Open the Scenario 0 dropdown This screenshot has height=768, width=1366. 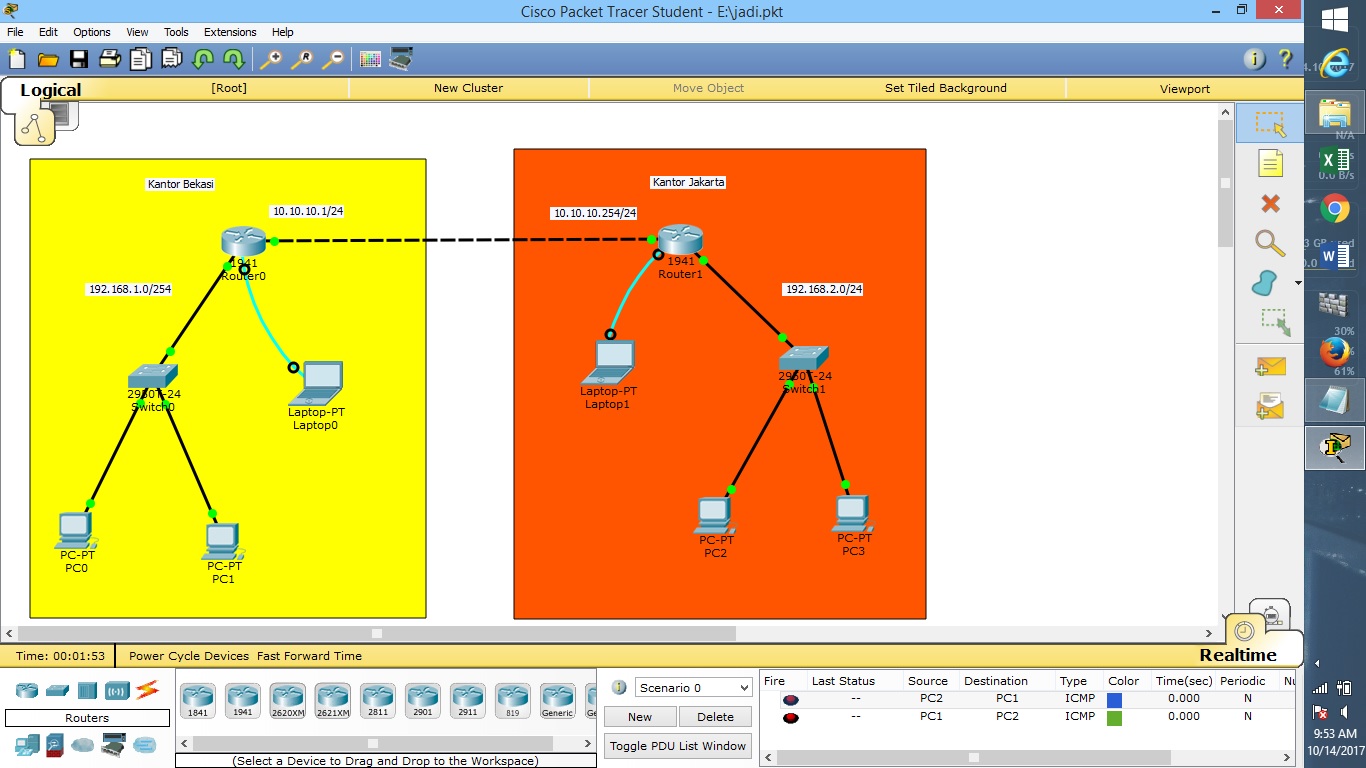pyautogui.click(x=693, y=688)
